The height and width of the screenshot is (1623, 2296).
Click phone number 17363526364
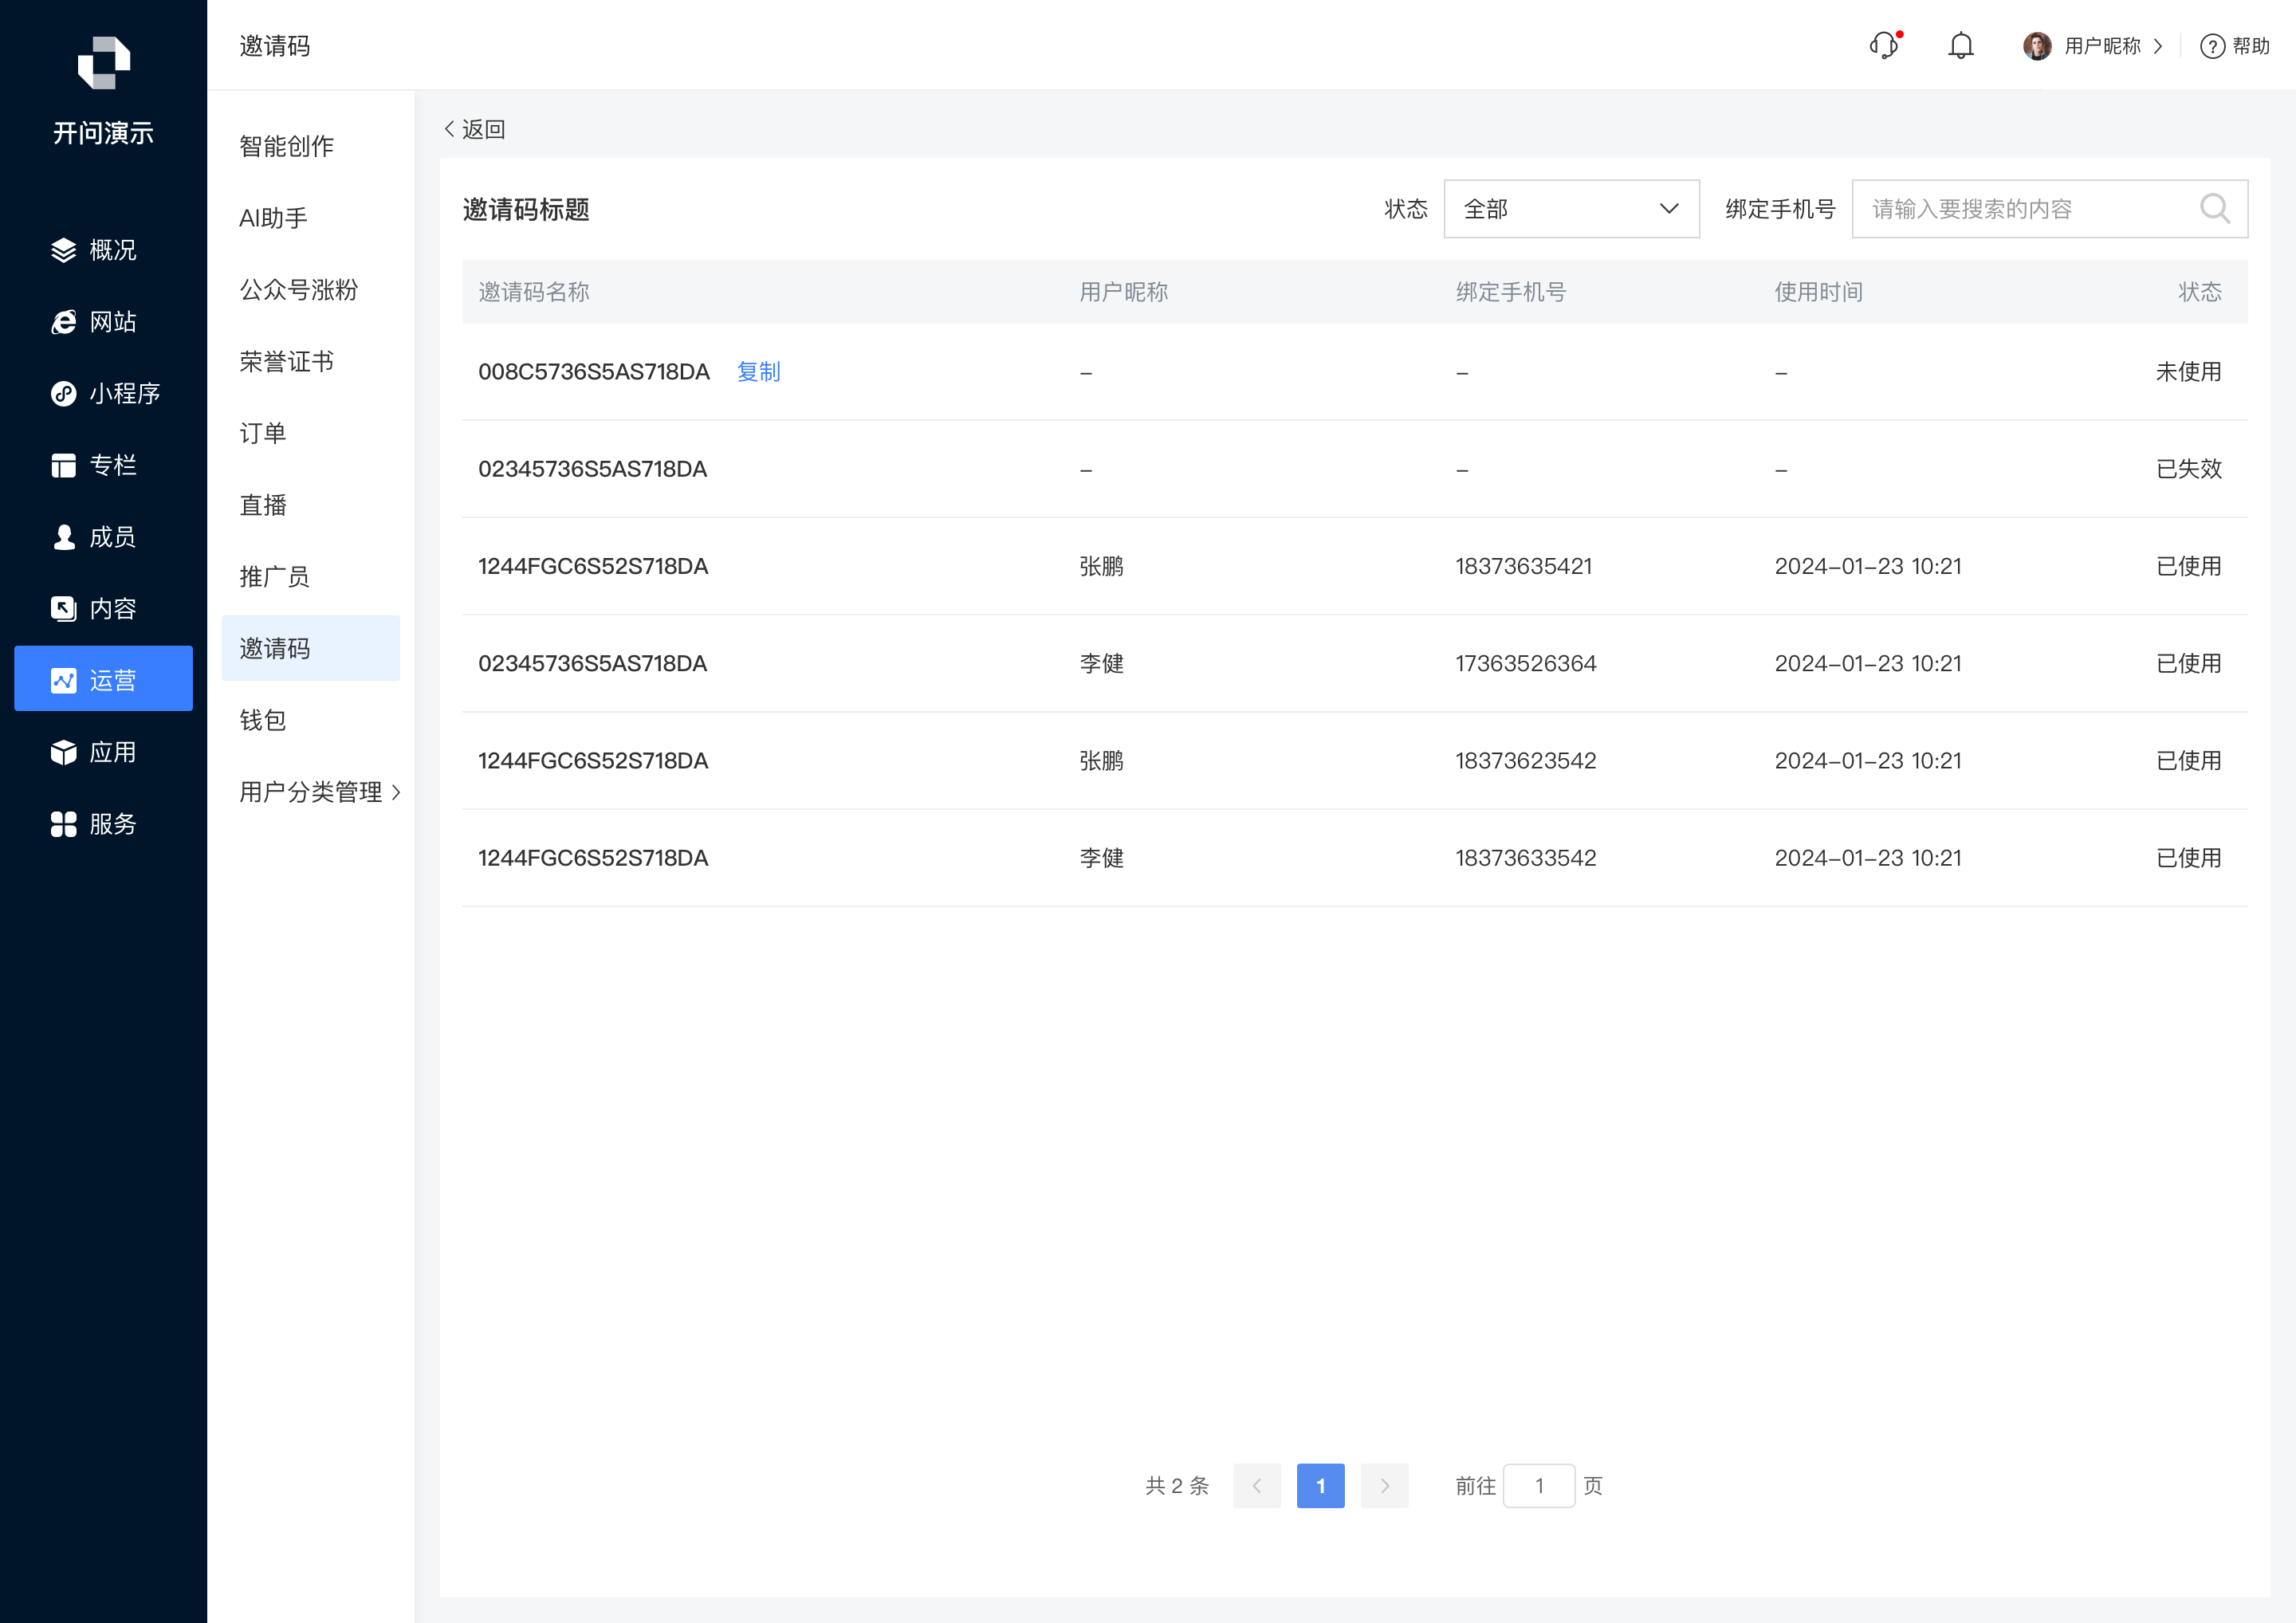[1526, 663]
